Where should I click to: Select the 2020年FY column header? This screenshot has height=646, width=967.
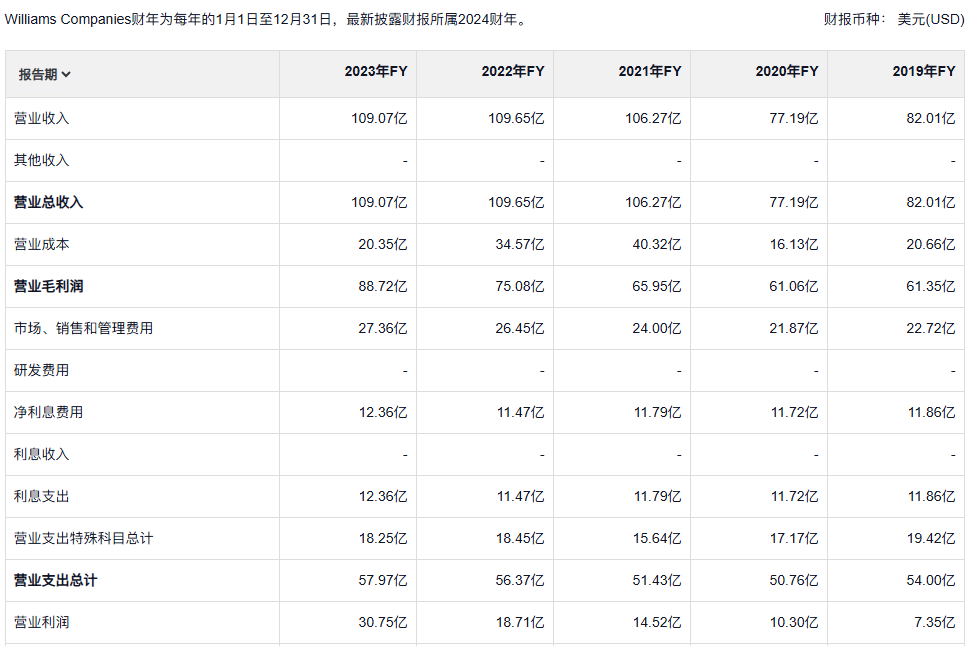click(x=786, y=71)
